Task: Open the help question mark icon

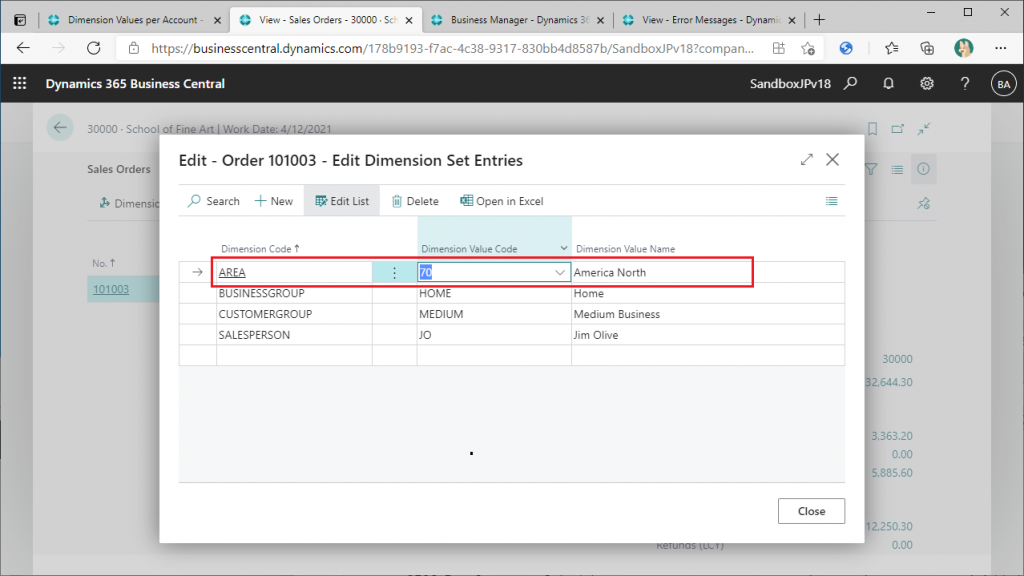Action: point(965,84)
